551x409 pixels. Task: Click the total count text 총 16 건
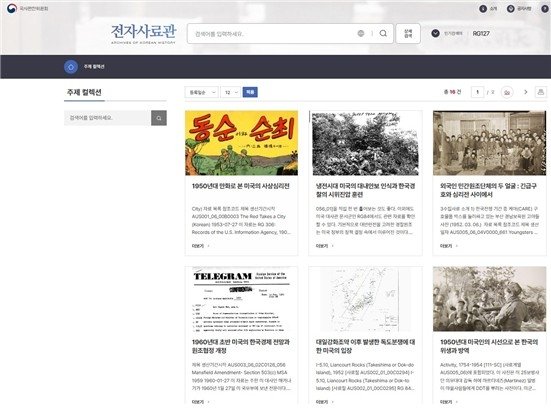pyautogui.click(x=452, y=92)
